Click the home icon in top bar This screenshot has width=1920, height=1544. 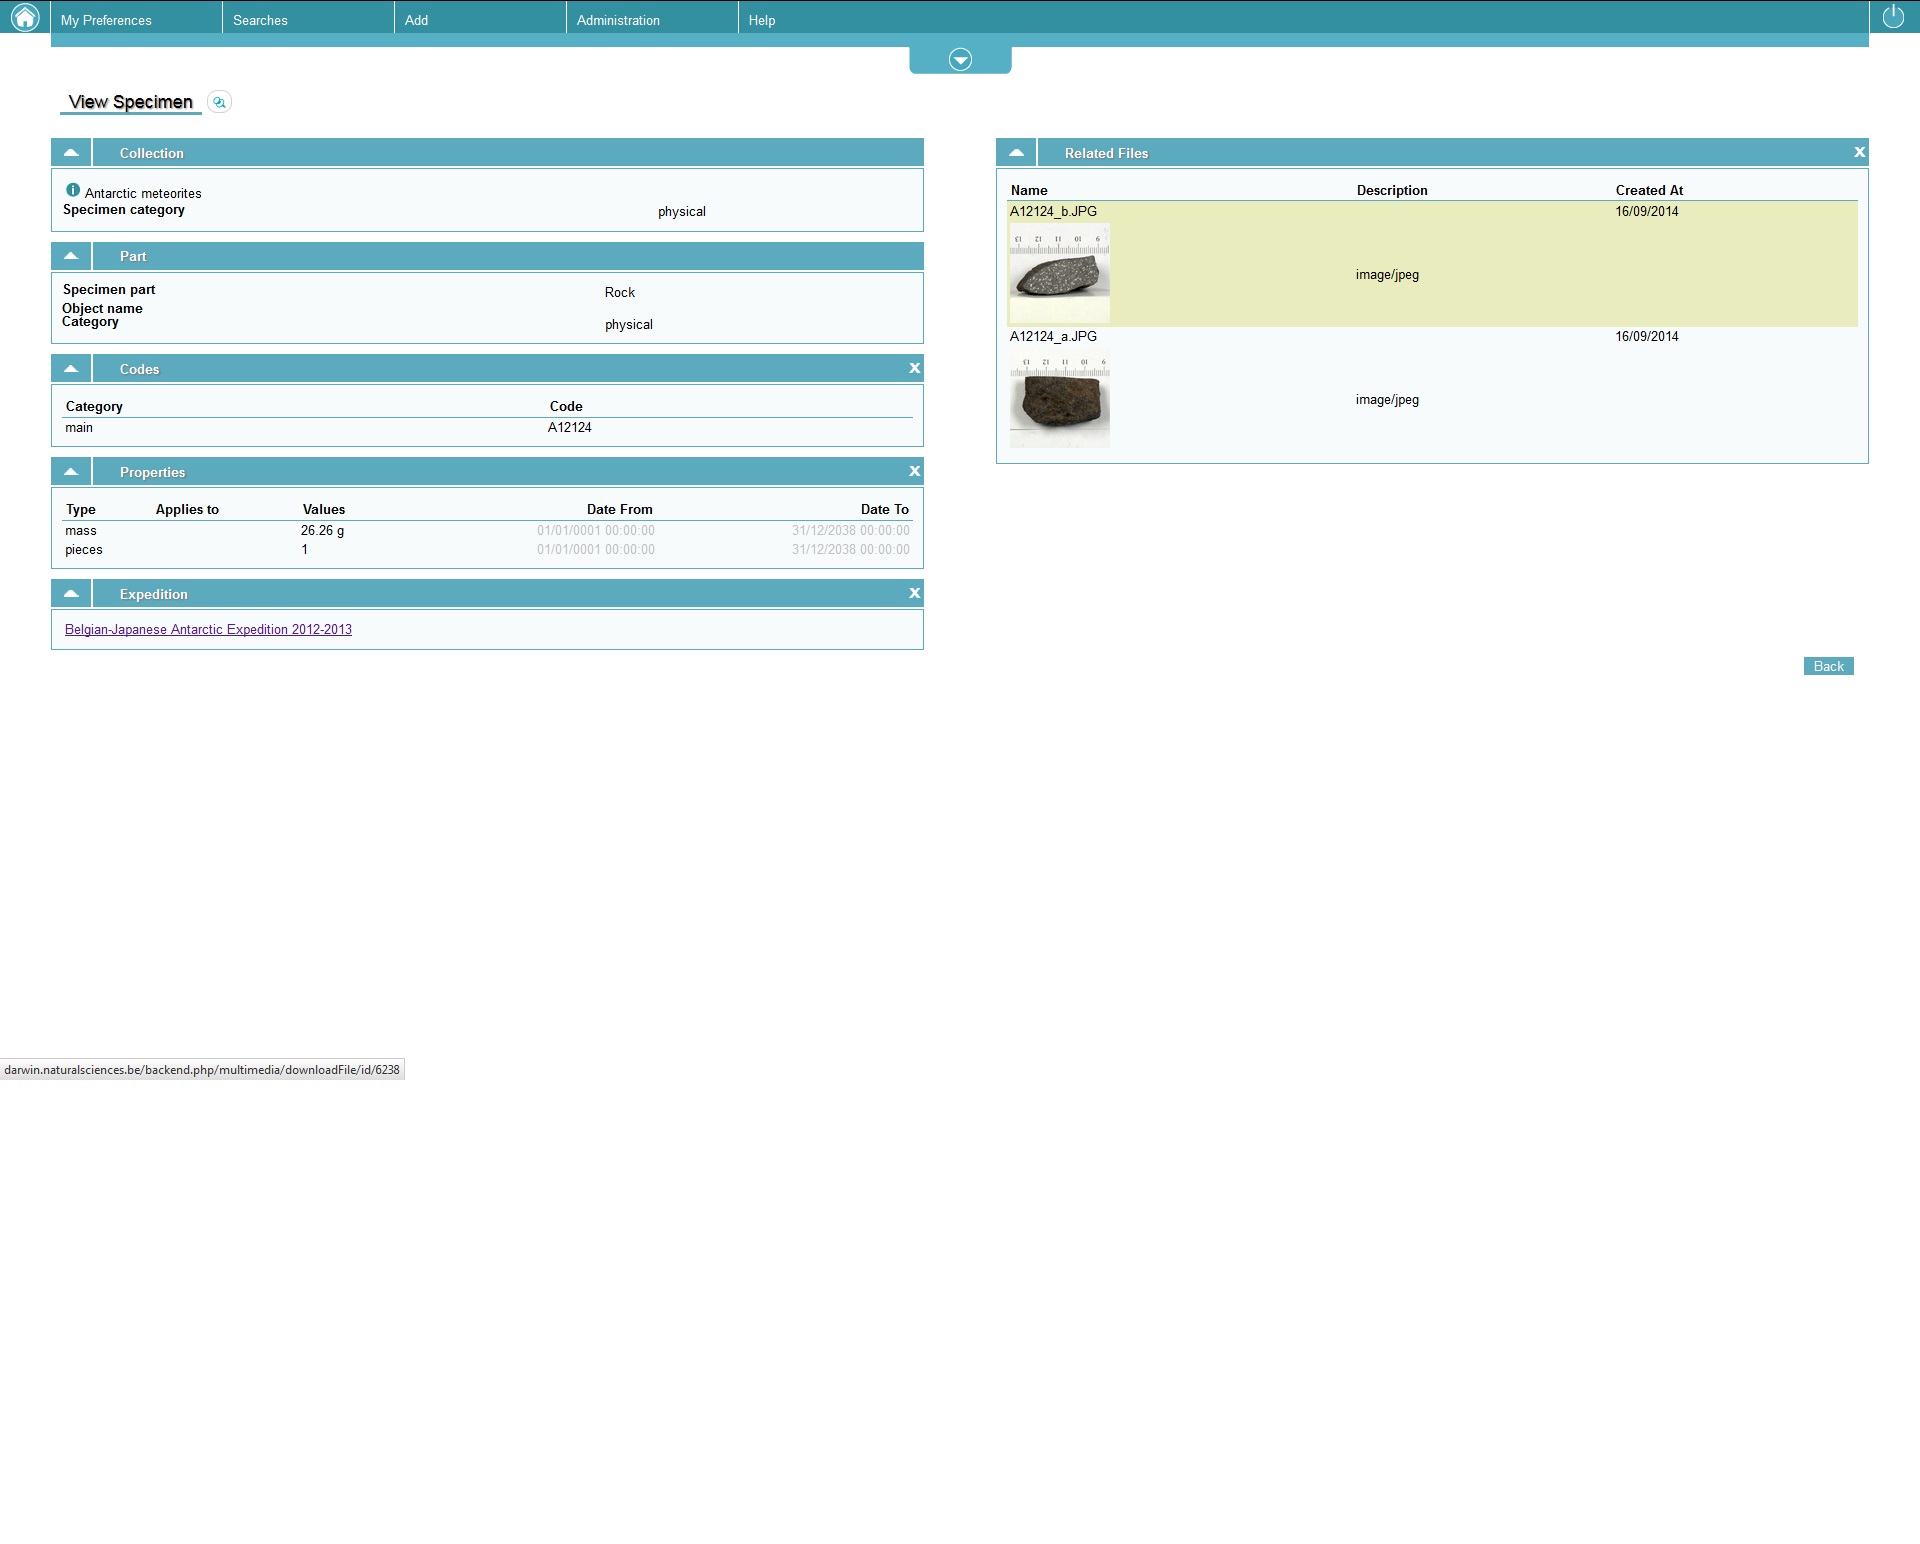tap(24, 17)
